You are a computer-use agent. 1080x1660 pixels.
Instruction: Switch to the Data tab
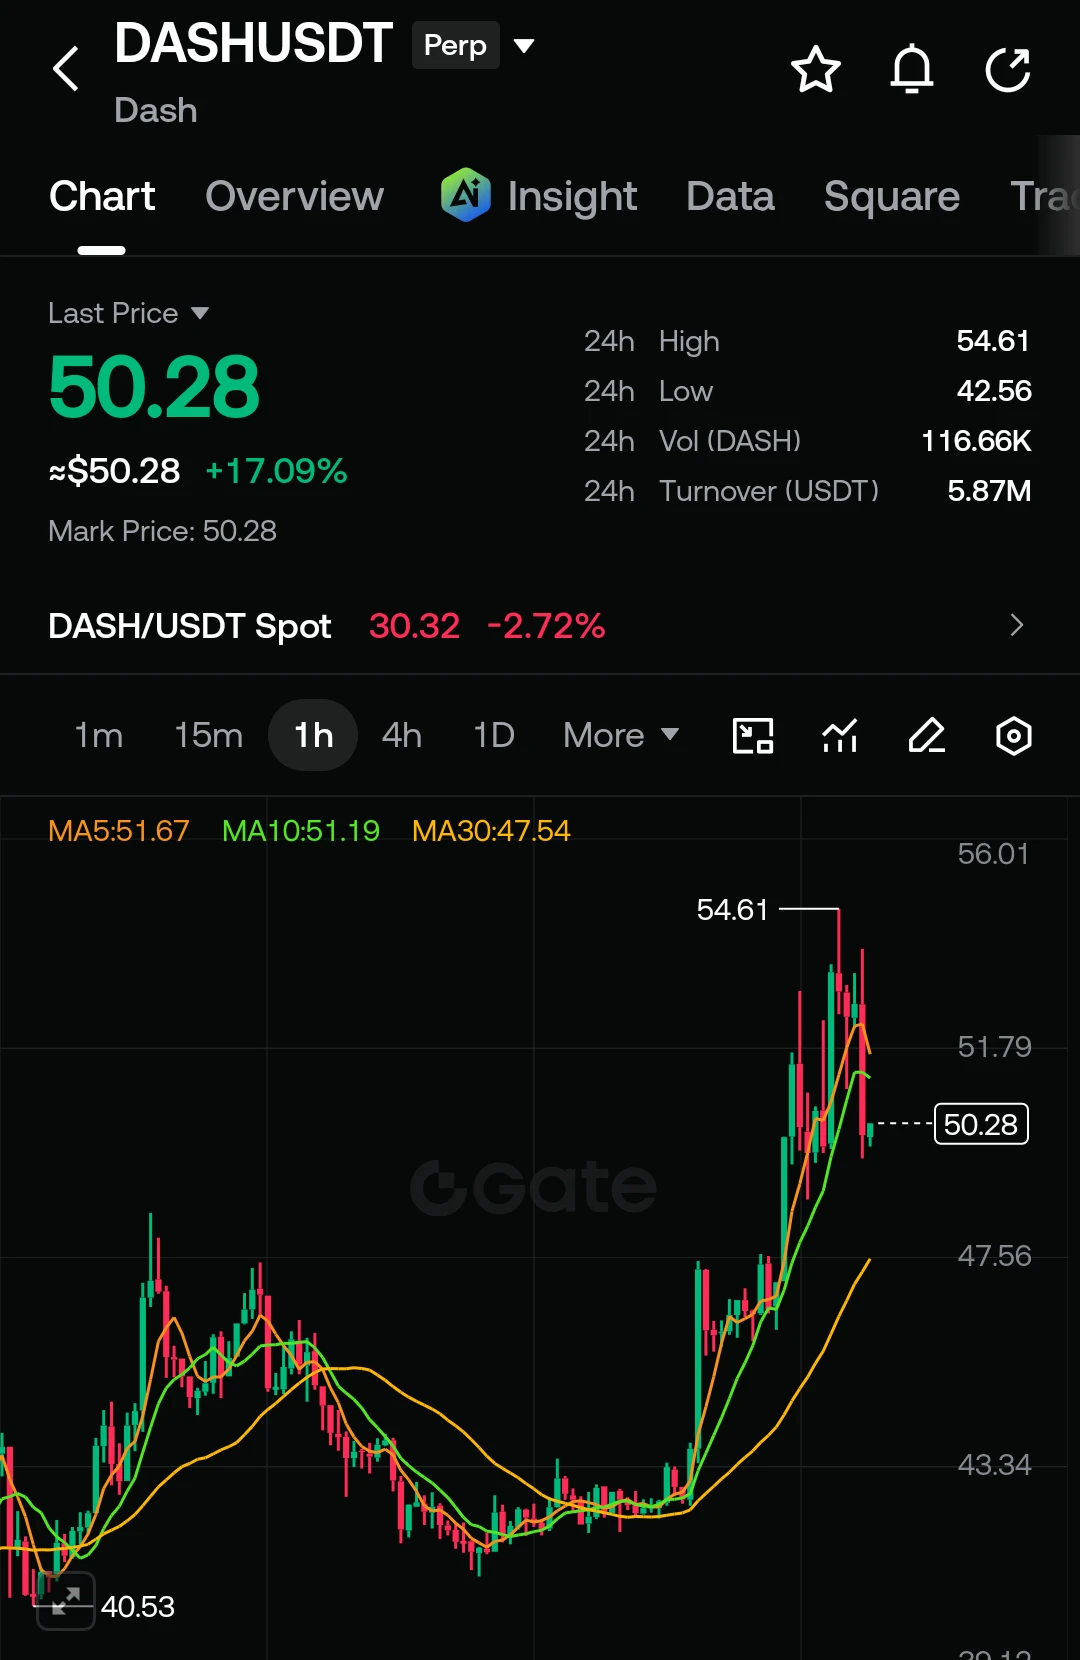[x=731, y=196]
